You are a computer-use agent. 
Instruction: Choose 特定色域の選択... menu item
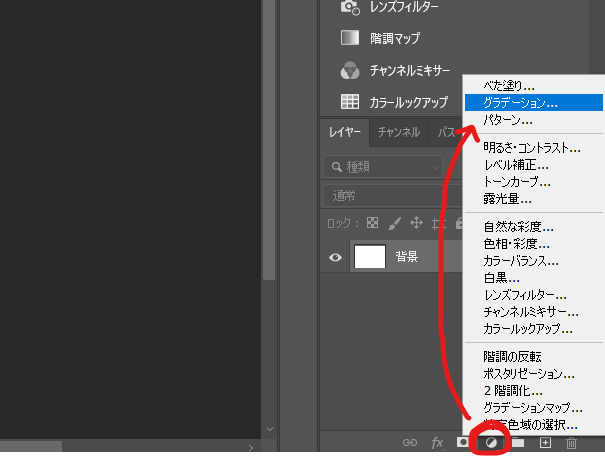[534, 425]
